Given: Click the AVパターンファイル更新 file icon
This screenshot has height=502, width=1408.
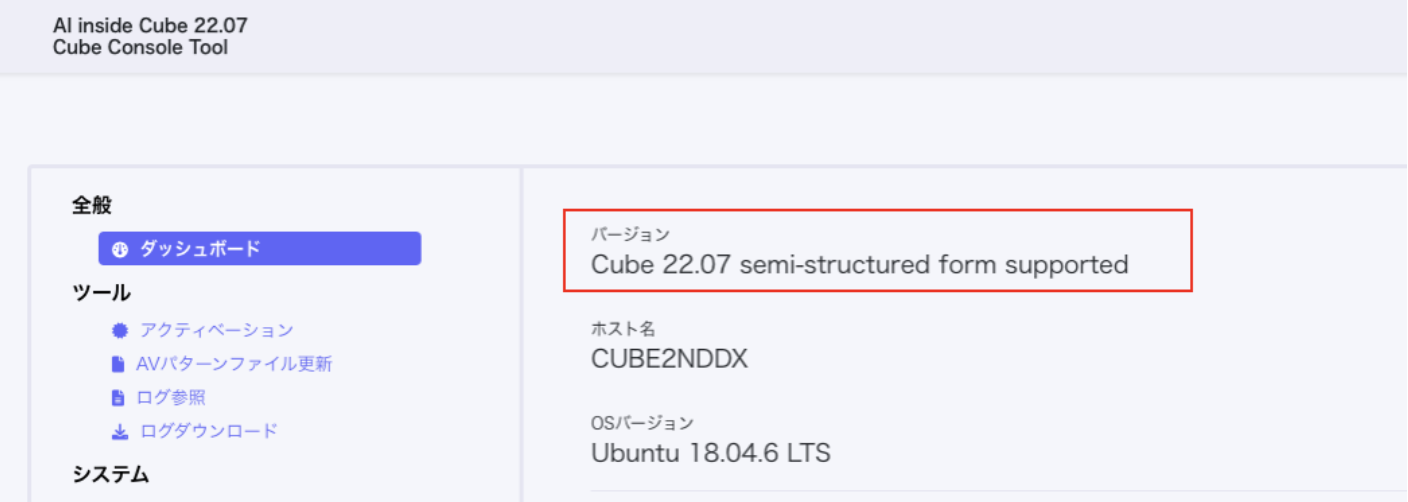Looking at the screenshot, I should click(x=118, y=364).
